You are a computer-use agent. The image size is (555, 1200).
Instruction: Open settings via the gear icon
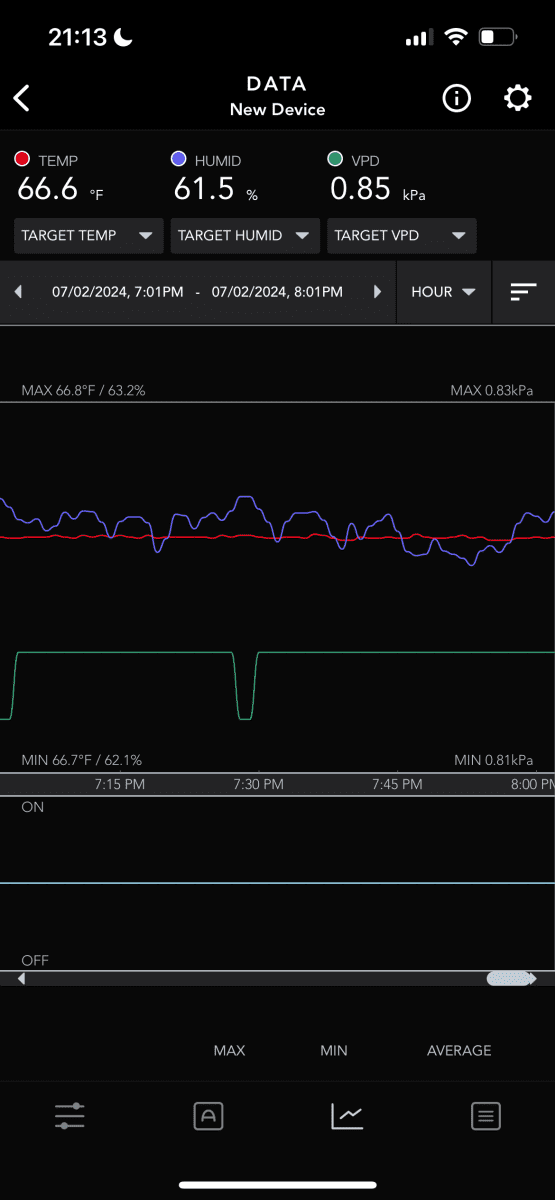[517, 98]
